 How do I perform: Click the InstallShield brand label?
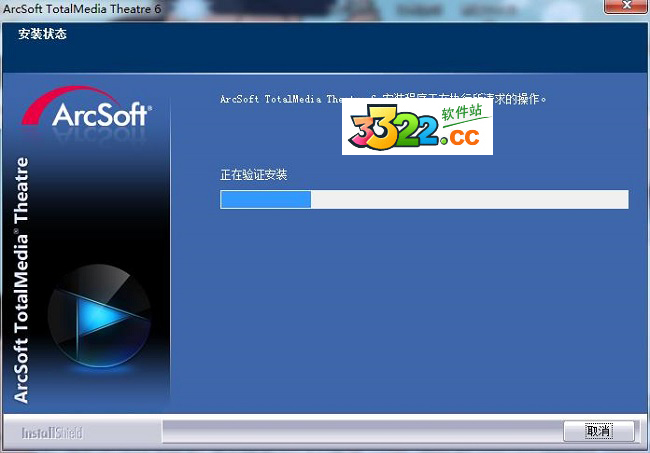[52, 433]
